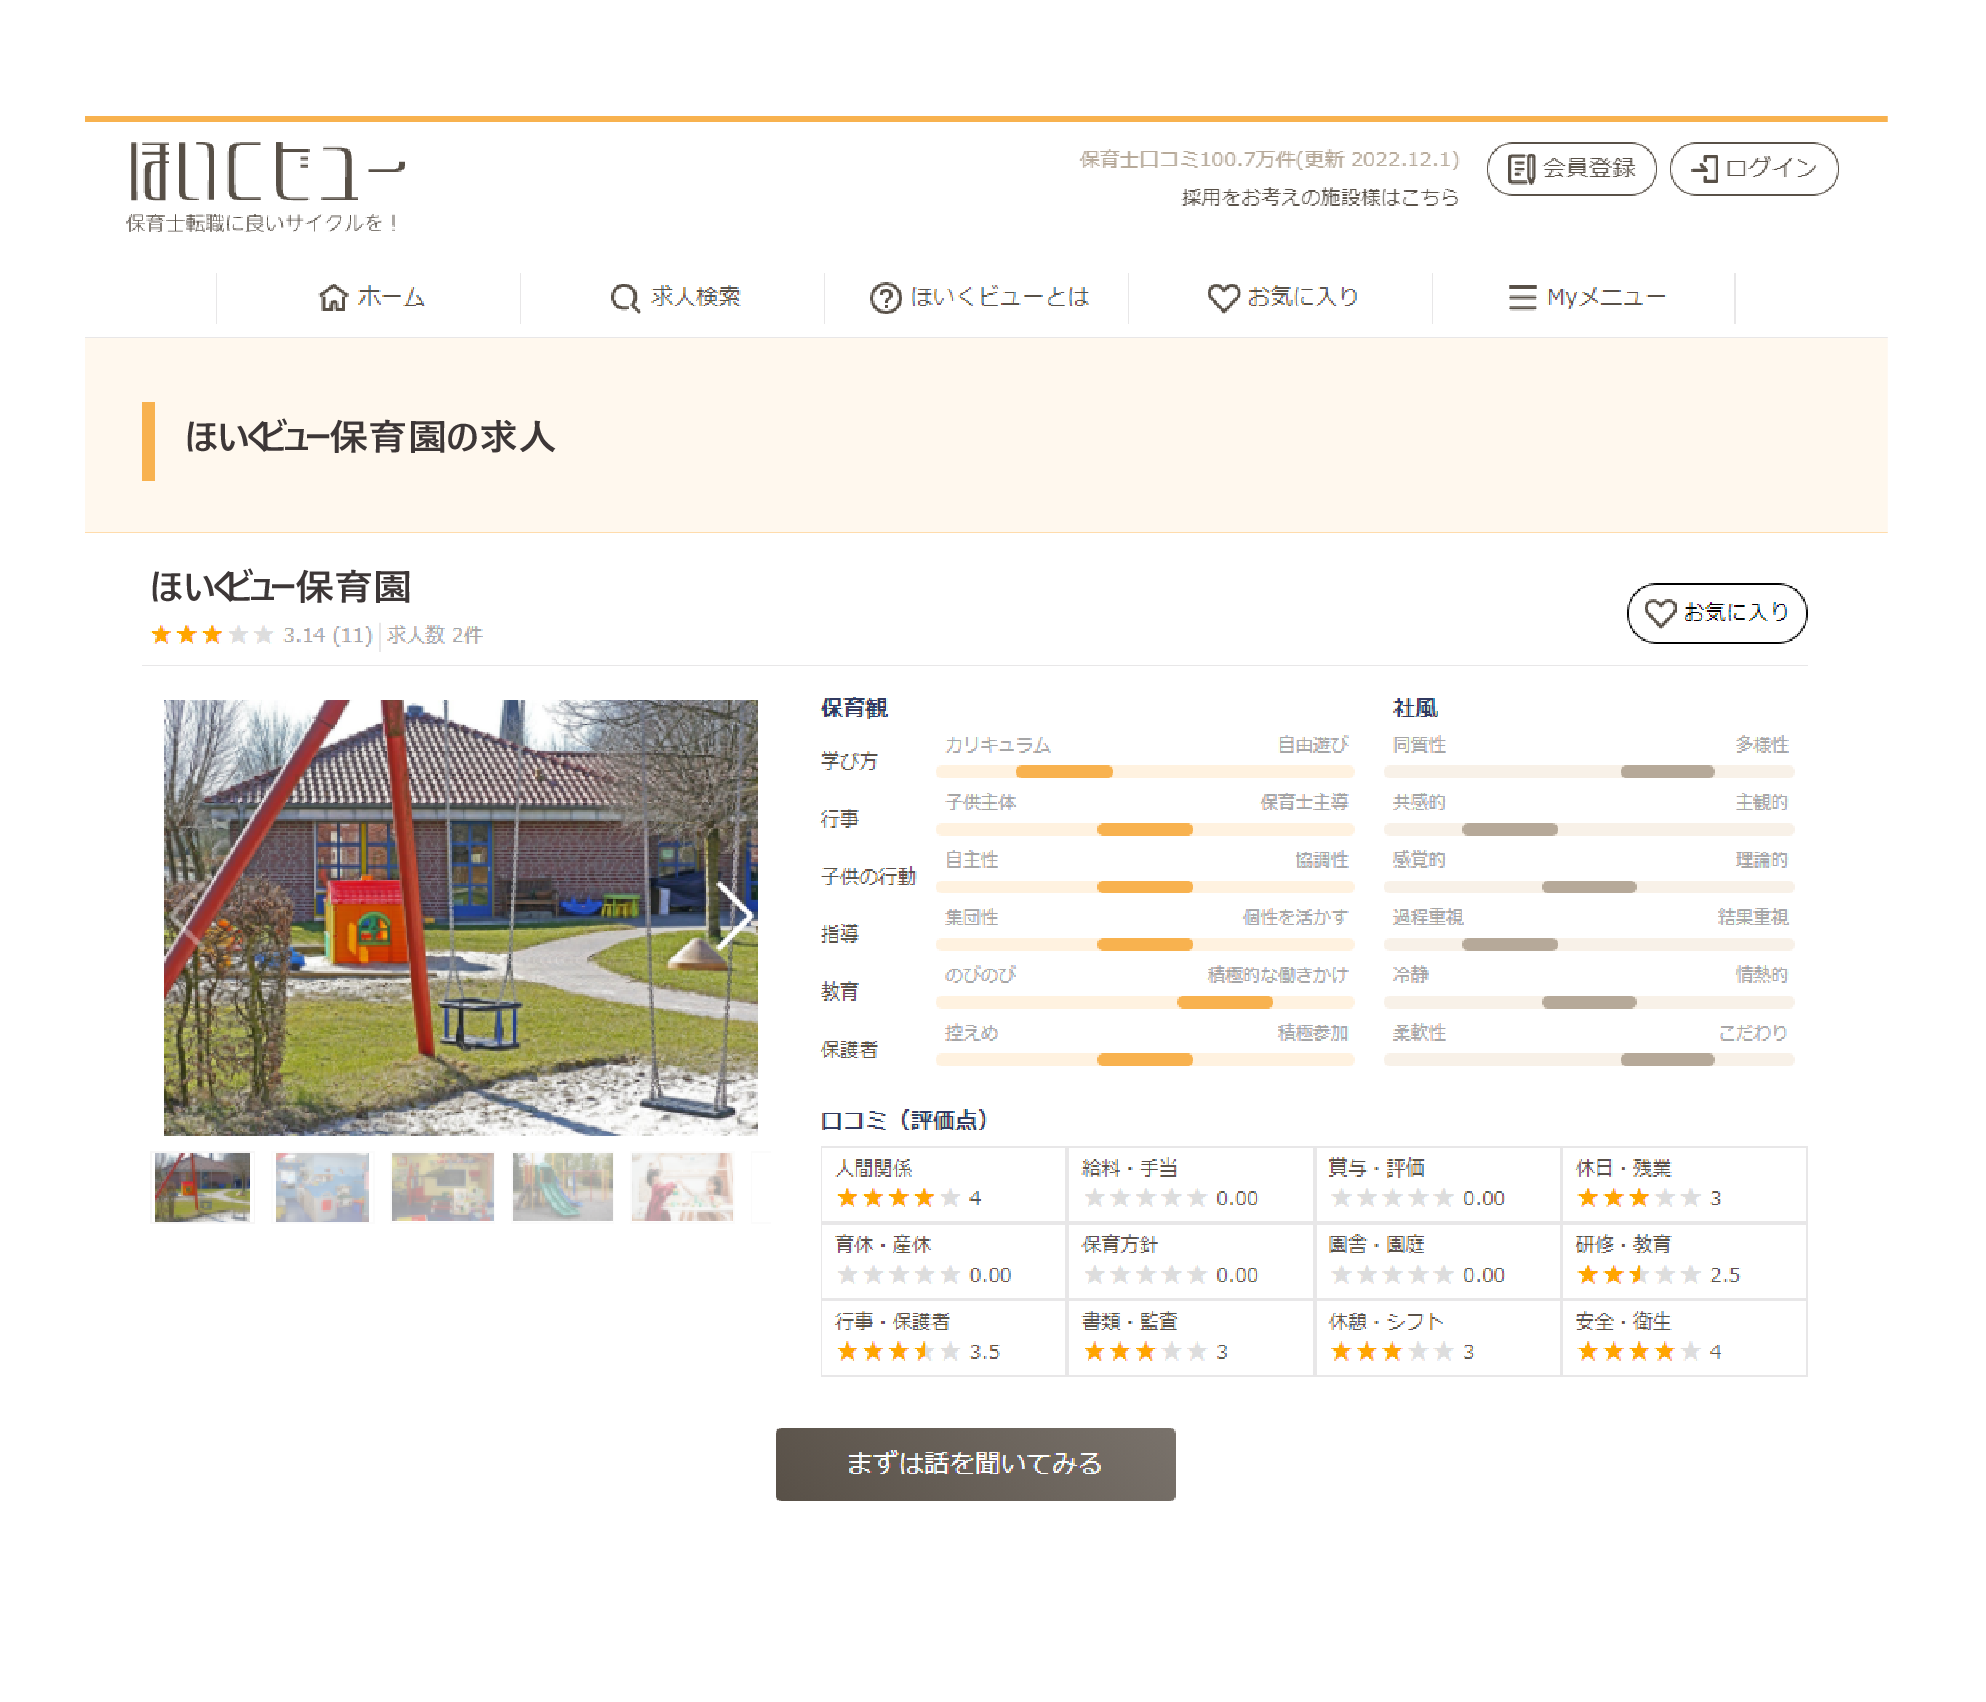
Task: Click the 保育士口コミ100.7万件 update text
Action: [1269, 159]
